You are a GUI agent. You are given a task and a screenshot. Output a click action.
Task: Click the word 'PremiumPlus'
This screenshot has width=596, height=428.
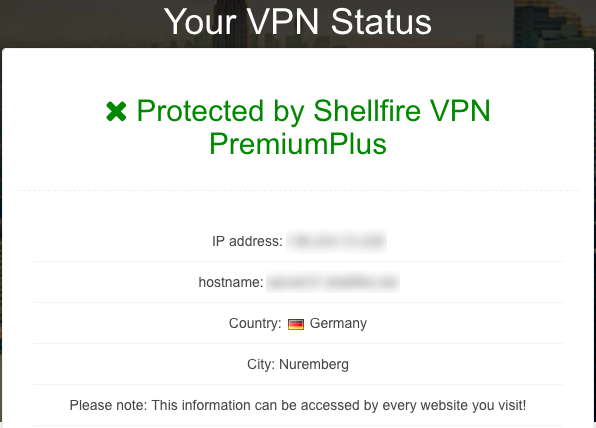[298, 144]
